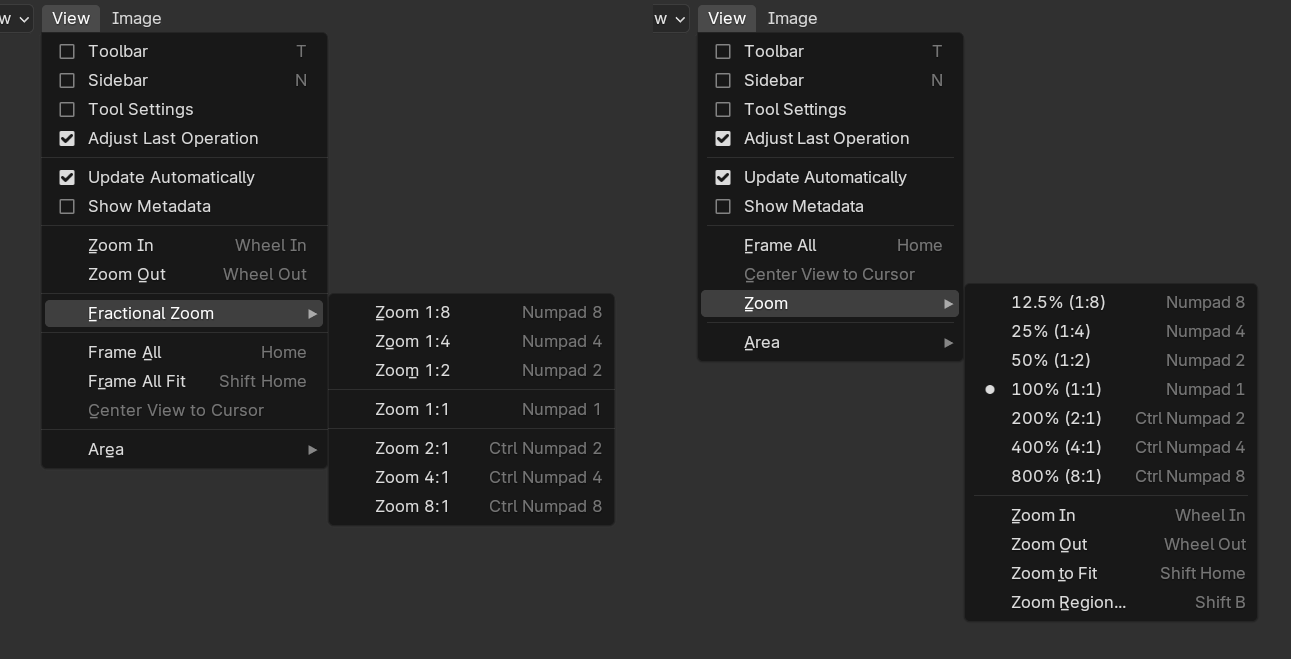Open dropdown left of right View menu

point(671,18)
